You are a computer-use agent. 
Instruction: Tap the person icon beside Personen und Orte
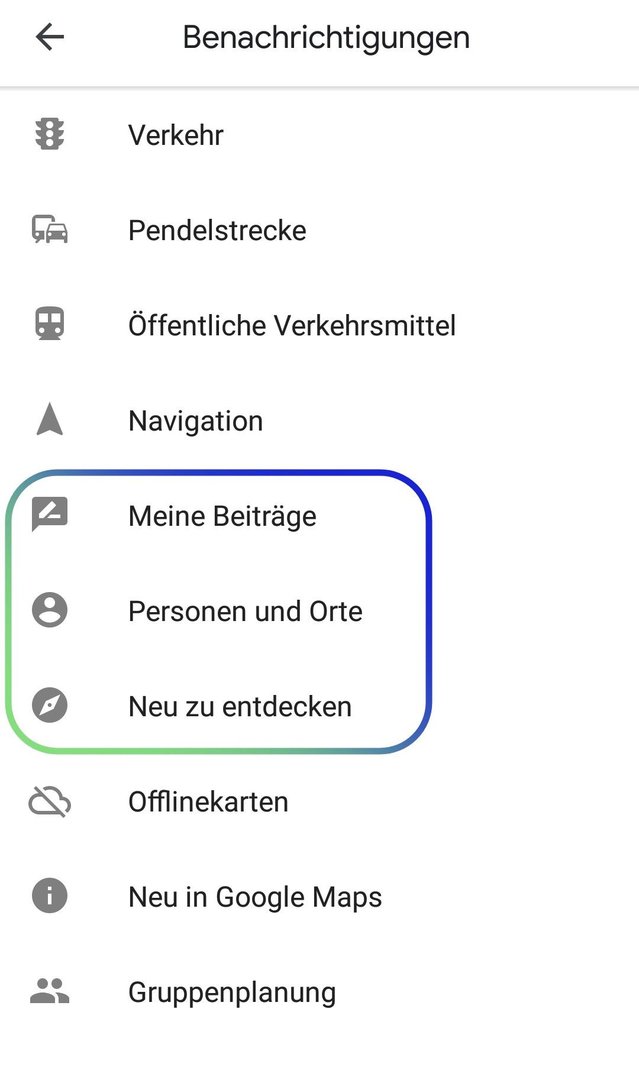pyautogui.click(x=50, y=610)
